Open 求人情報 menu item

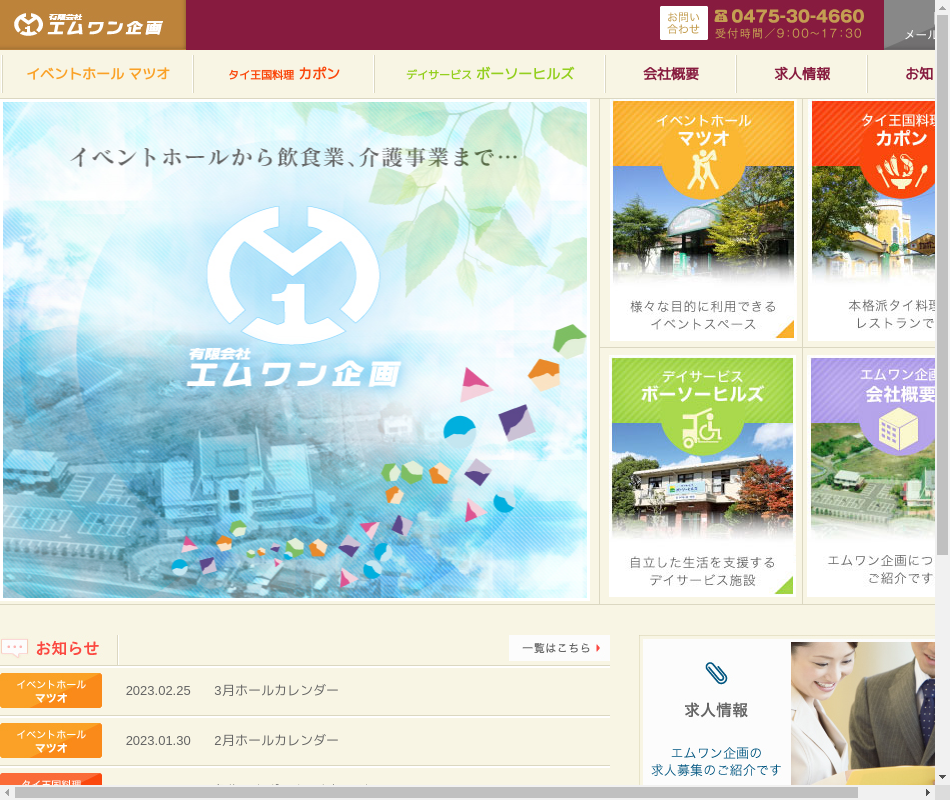pyautogui.click(x=802, y=74)
